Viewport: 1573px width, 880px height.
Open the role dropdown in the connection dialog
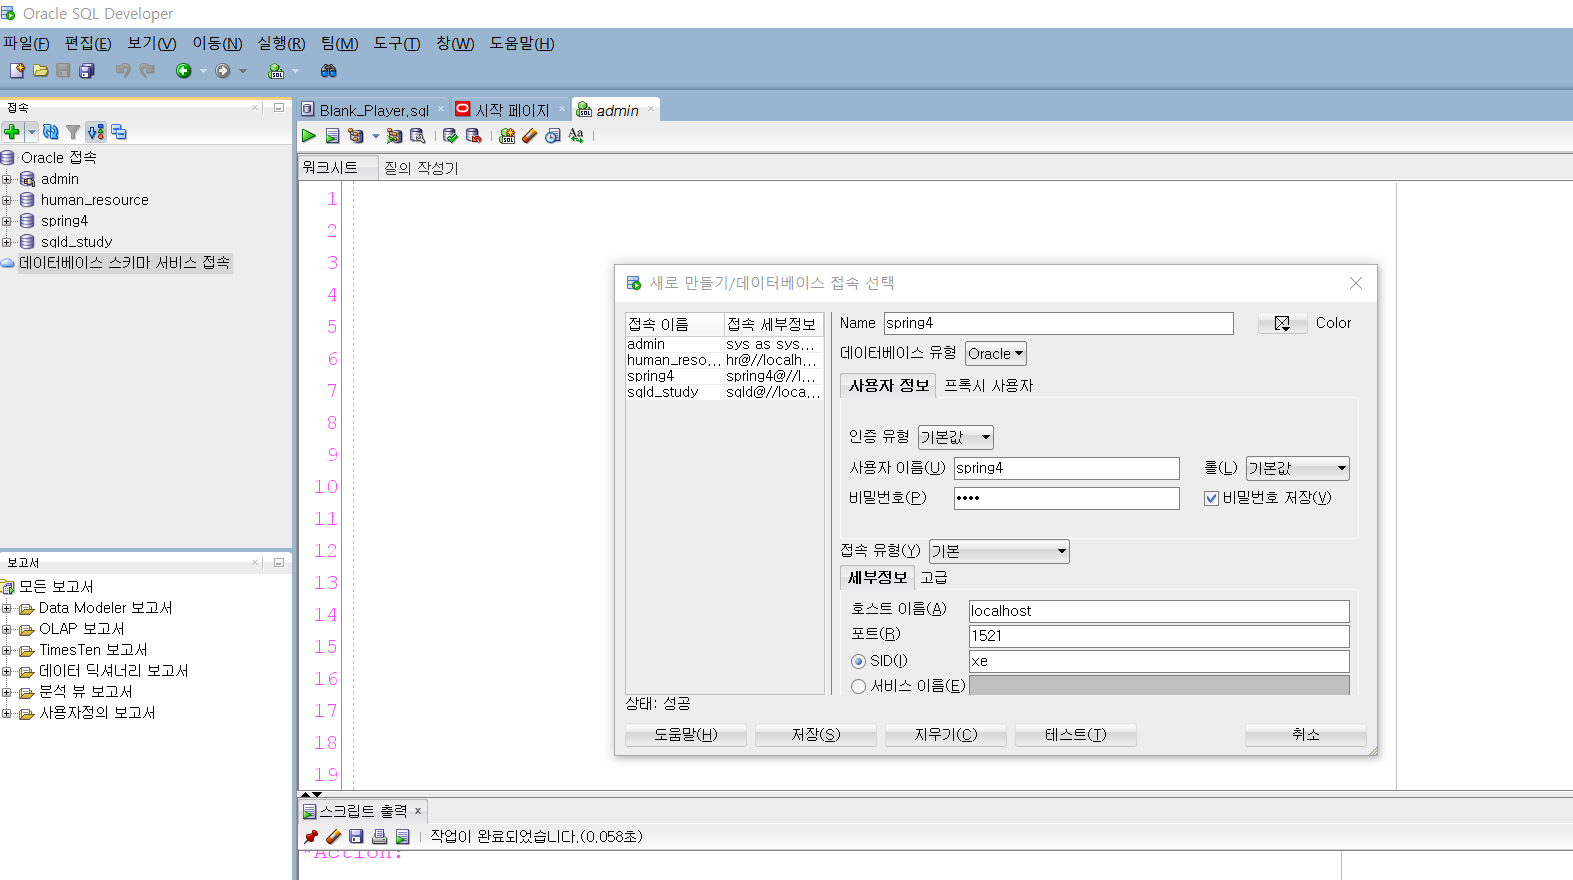click(1298, 468)
